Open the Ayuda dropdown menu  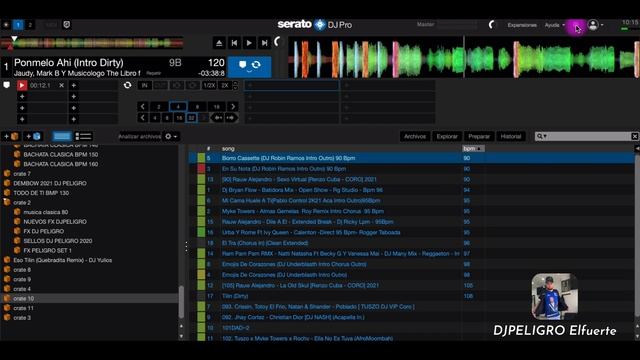pyautogui.click(x=555, y=25)
